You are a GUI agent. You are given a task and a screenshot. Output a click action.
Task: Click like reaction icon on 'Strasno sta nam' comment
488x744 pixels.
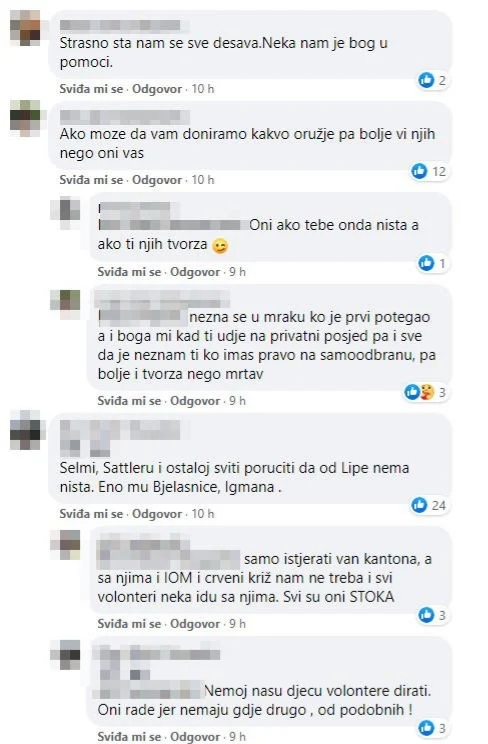click(x=426, y=80)
